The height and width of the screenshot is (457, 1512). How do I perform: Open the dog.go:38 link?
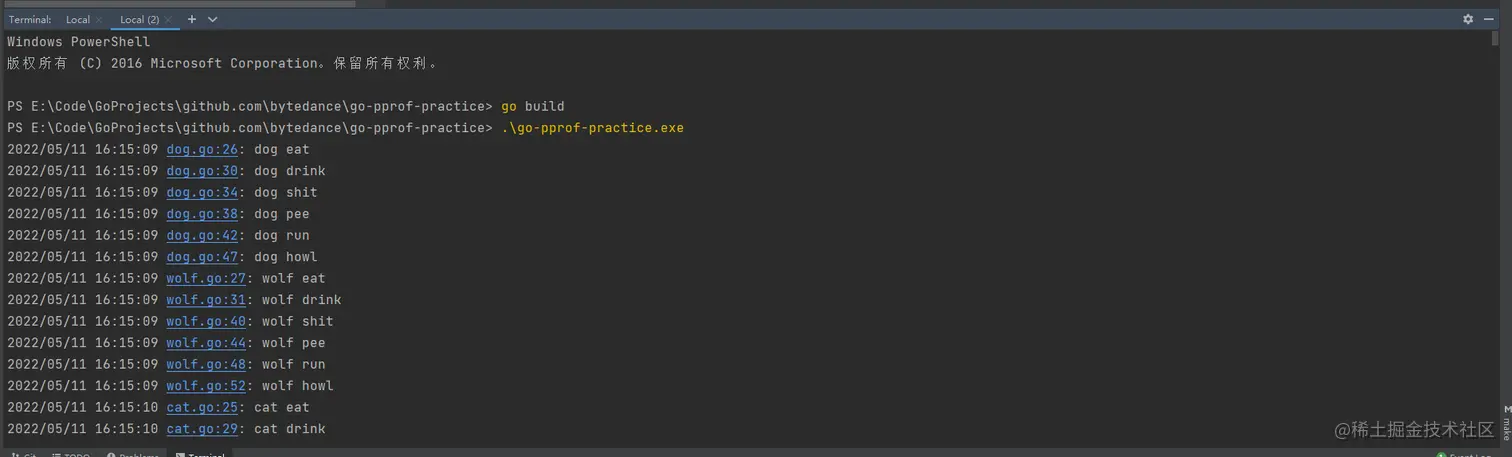click(x=202, y=214)
